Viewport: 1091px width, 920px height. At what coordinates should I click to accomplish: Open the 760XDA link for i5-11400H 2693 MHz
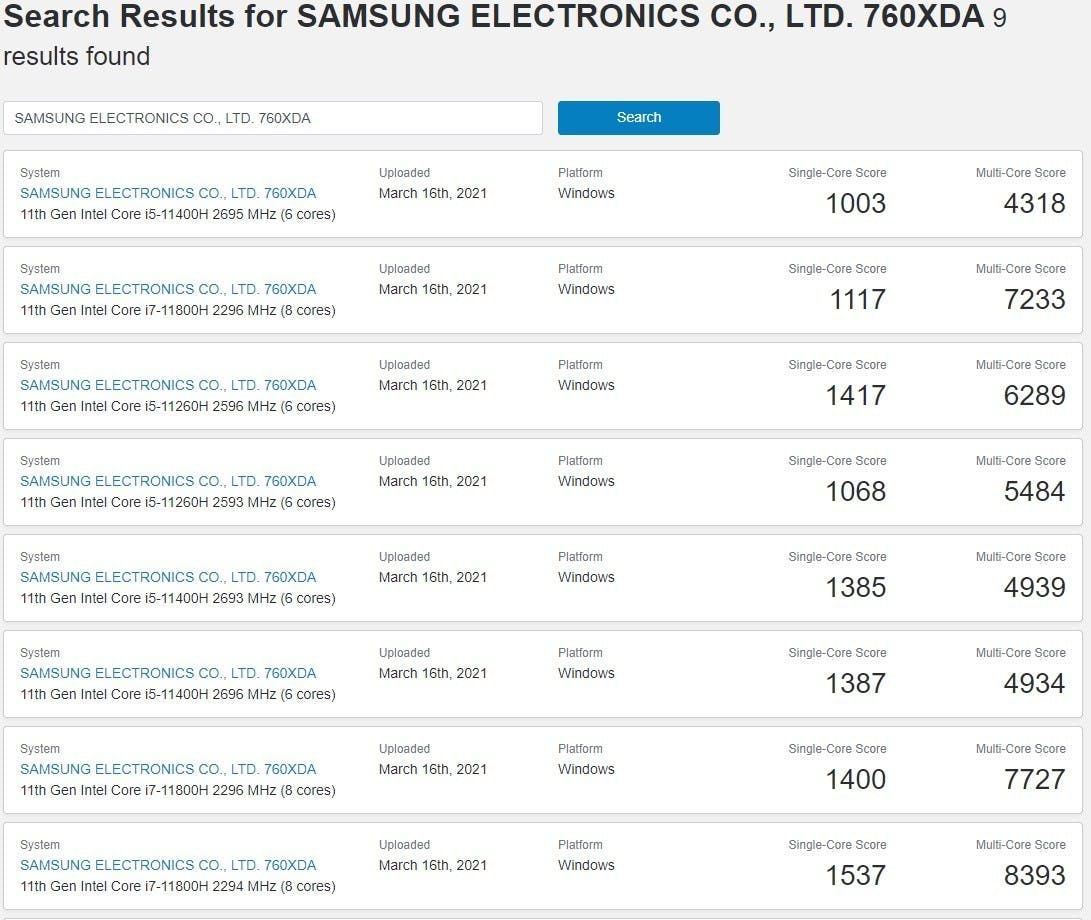(x=168, y=577)
